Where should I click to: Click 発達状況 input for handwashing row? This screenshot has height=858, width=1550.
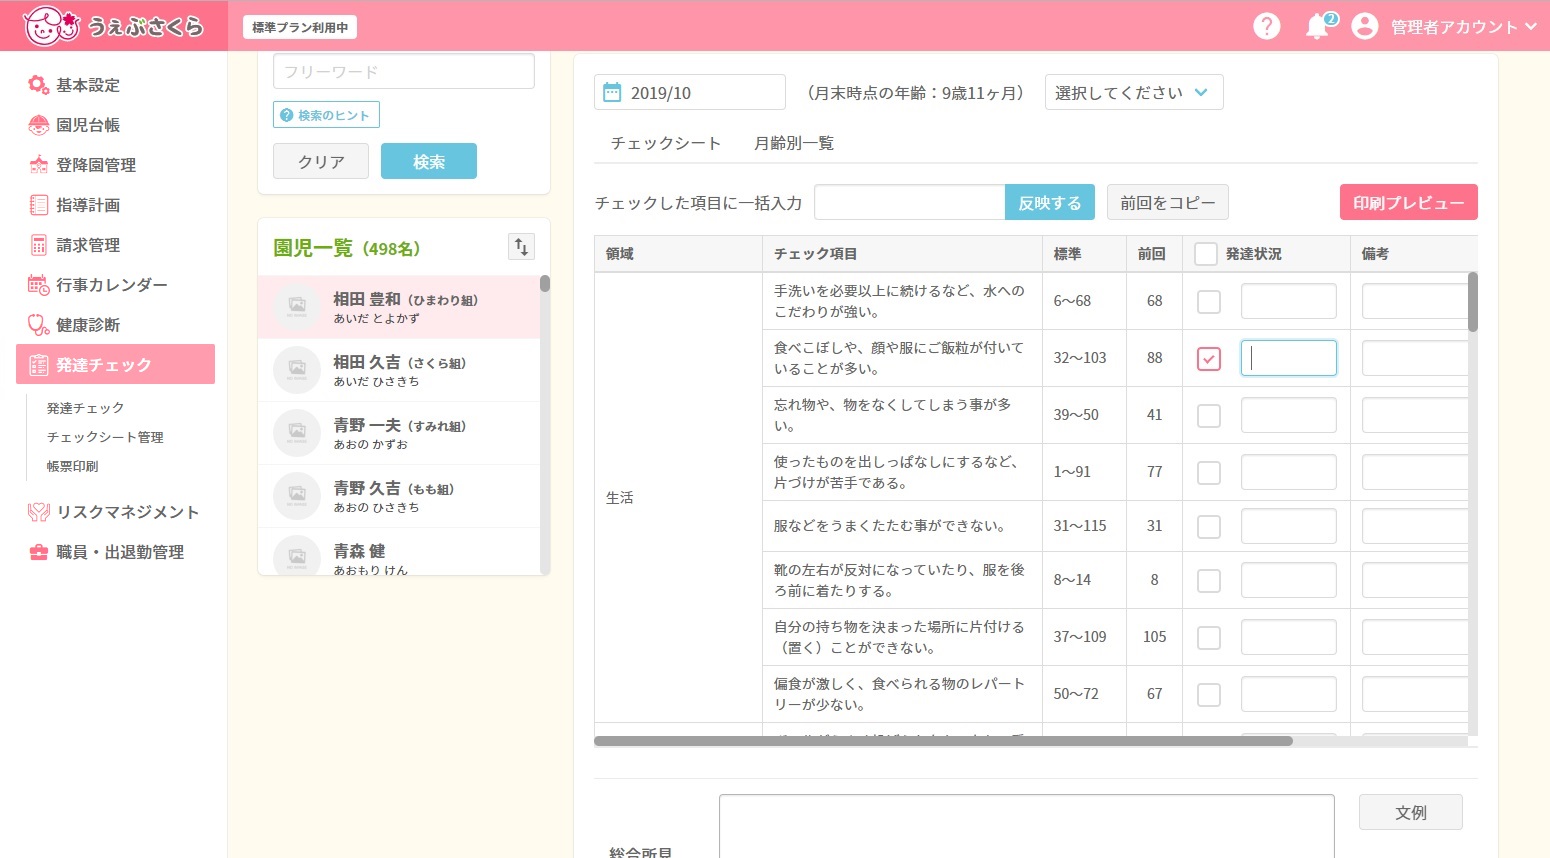1289,301
